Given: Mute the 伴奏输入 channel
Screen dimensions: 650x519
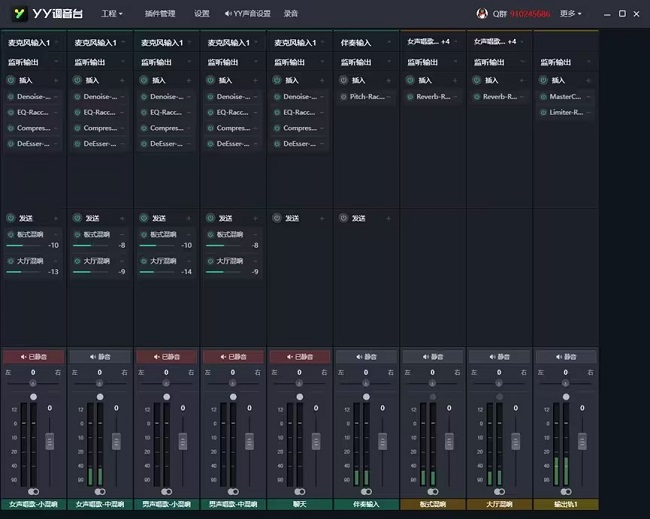Looking at the screenshot, I should 365,356.
